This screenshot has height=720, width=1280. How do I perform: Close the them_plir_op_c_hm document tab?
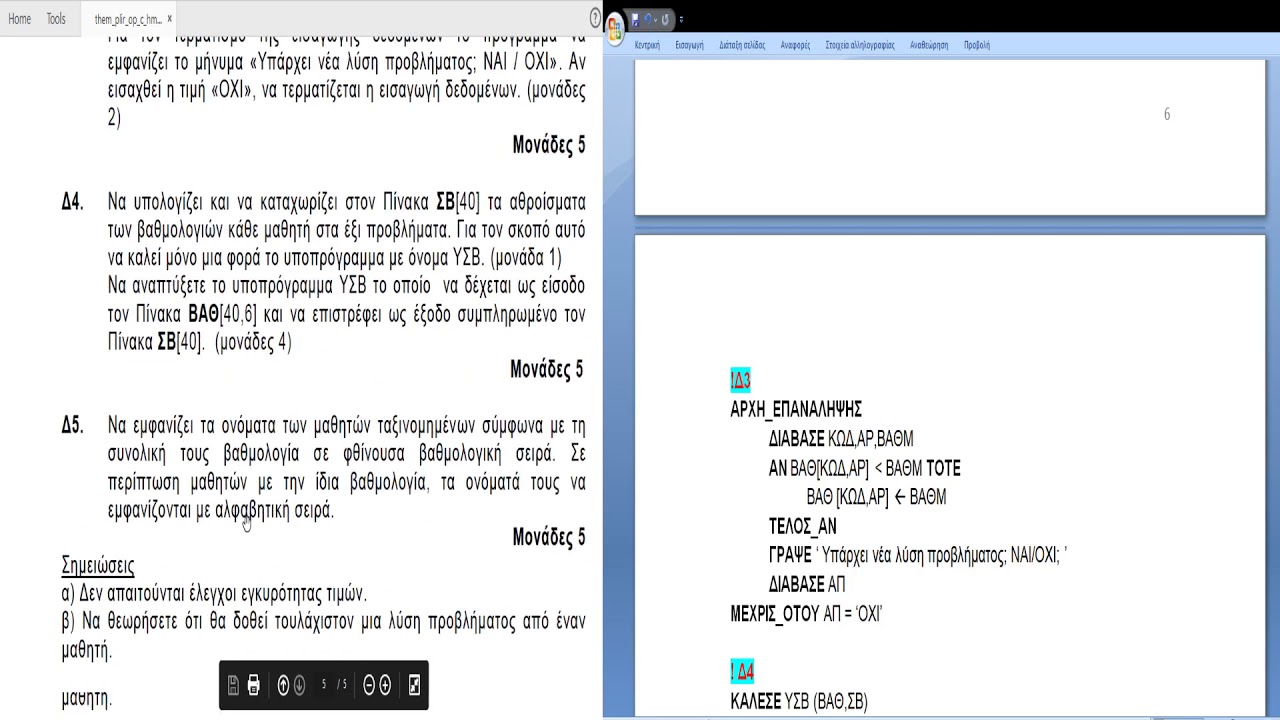(170, 19)
